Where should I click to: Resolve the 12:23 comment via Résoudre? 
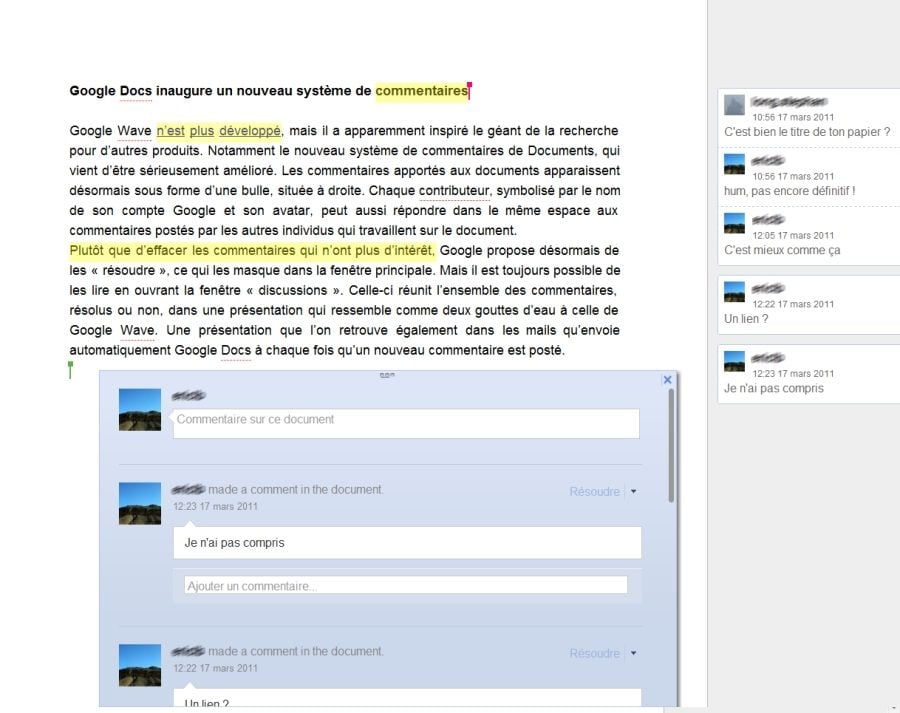pos(595,491)
